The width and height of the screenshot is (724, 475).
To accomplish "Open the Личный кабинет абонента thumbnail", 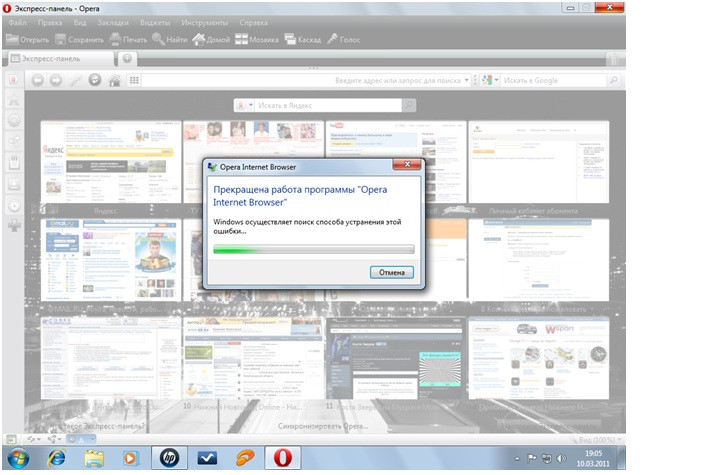I will point(538,162).
